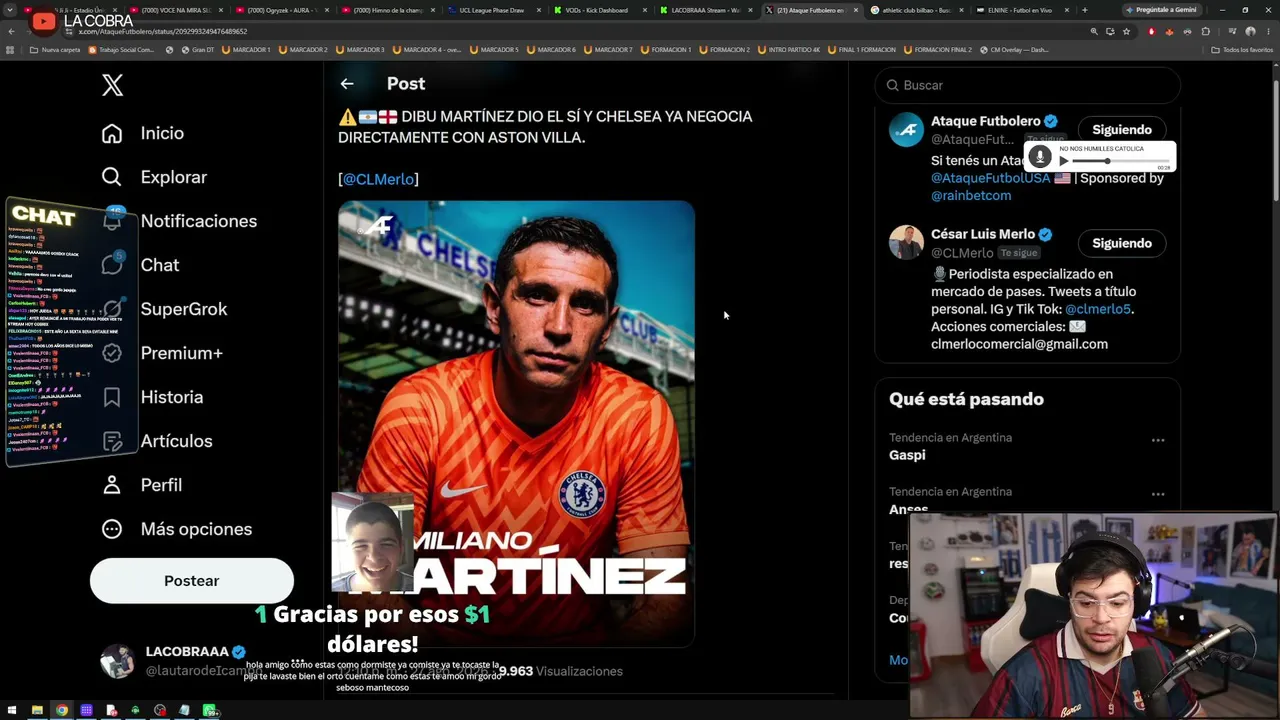1280x720 pixels.
Task: Click the Buscar search field
Action: click(1027, 85)
